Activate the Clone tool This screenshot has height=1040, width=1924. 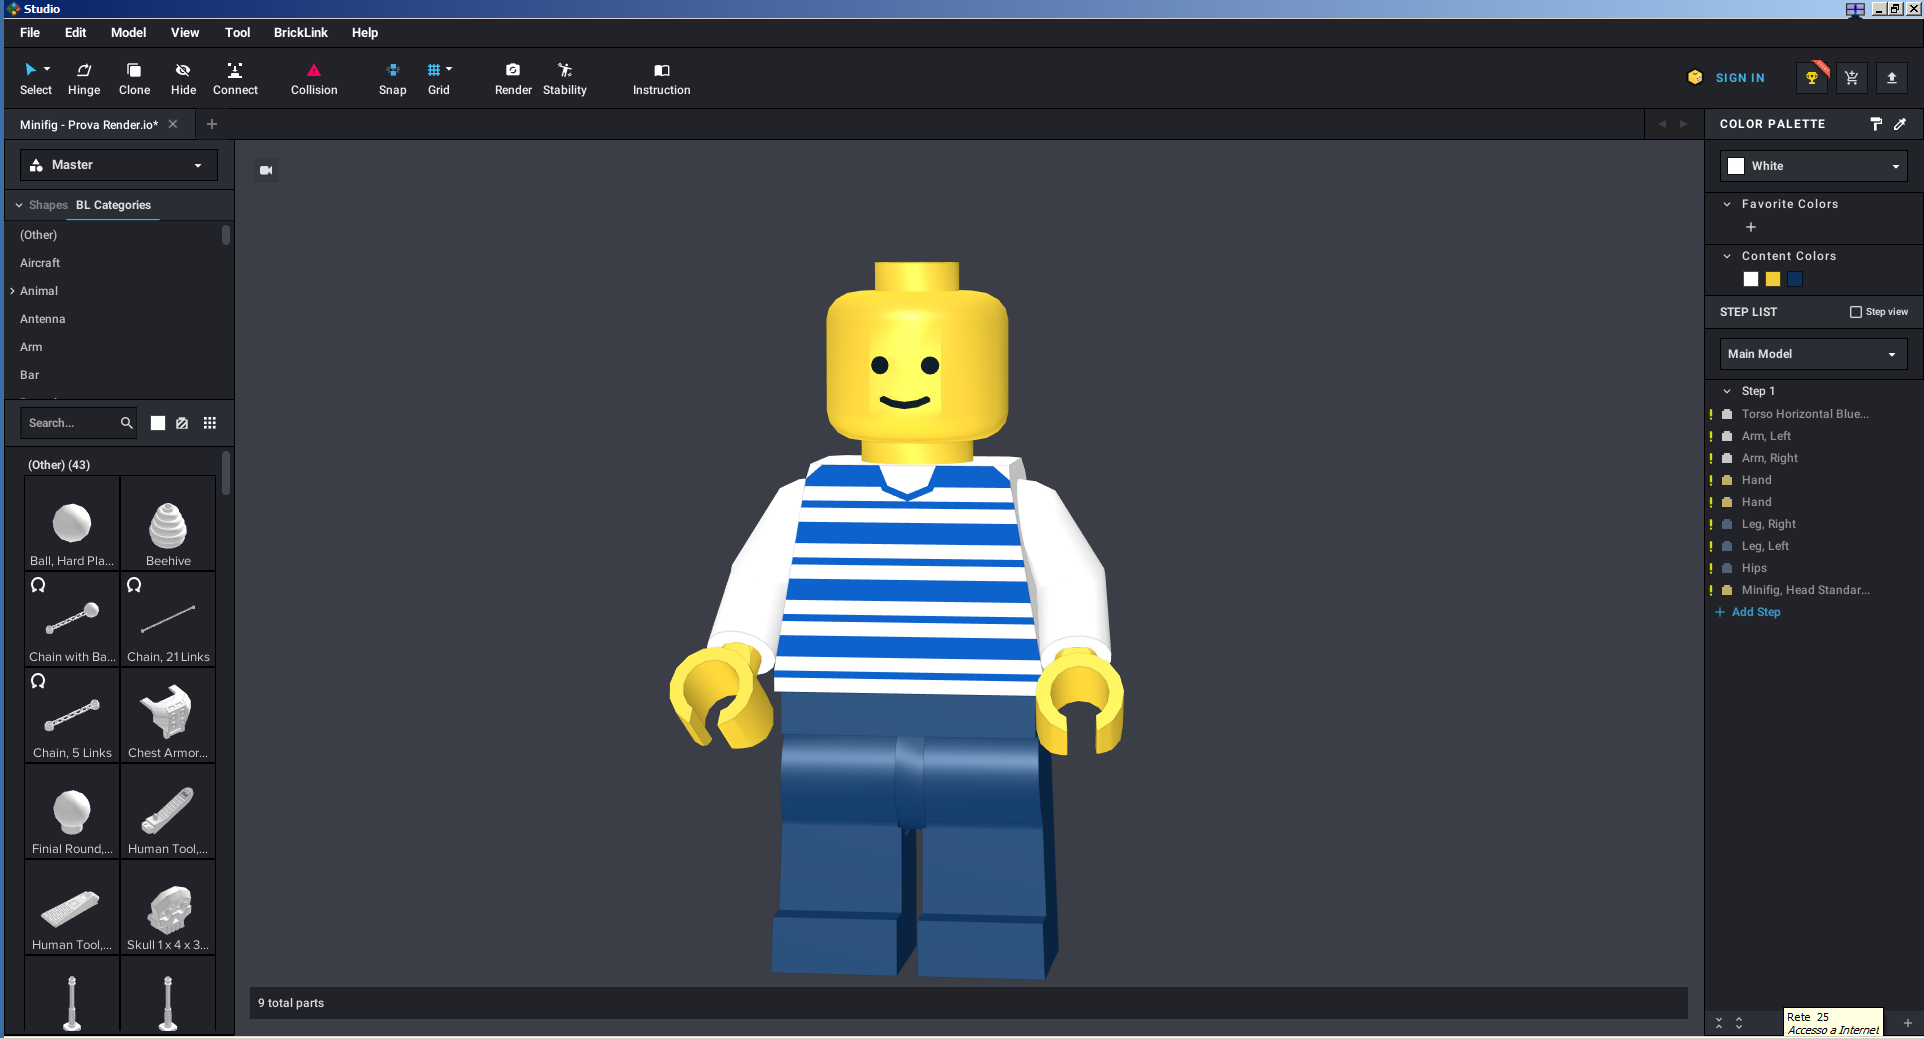[134, 79]
